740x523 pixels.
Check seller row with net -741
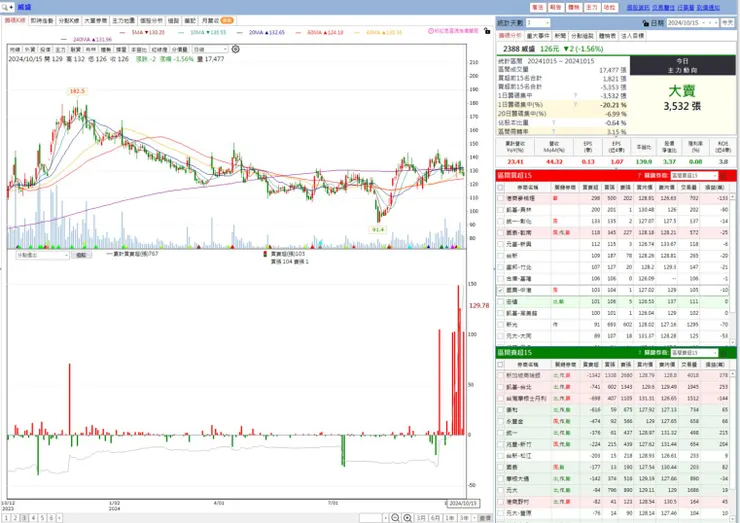tap(500, 387)
